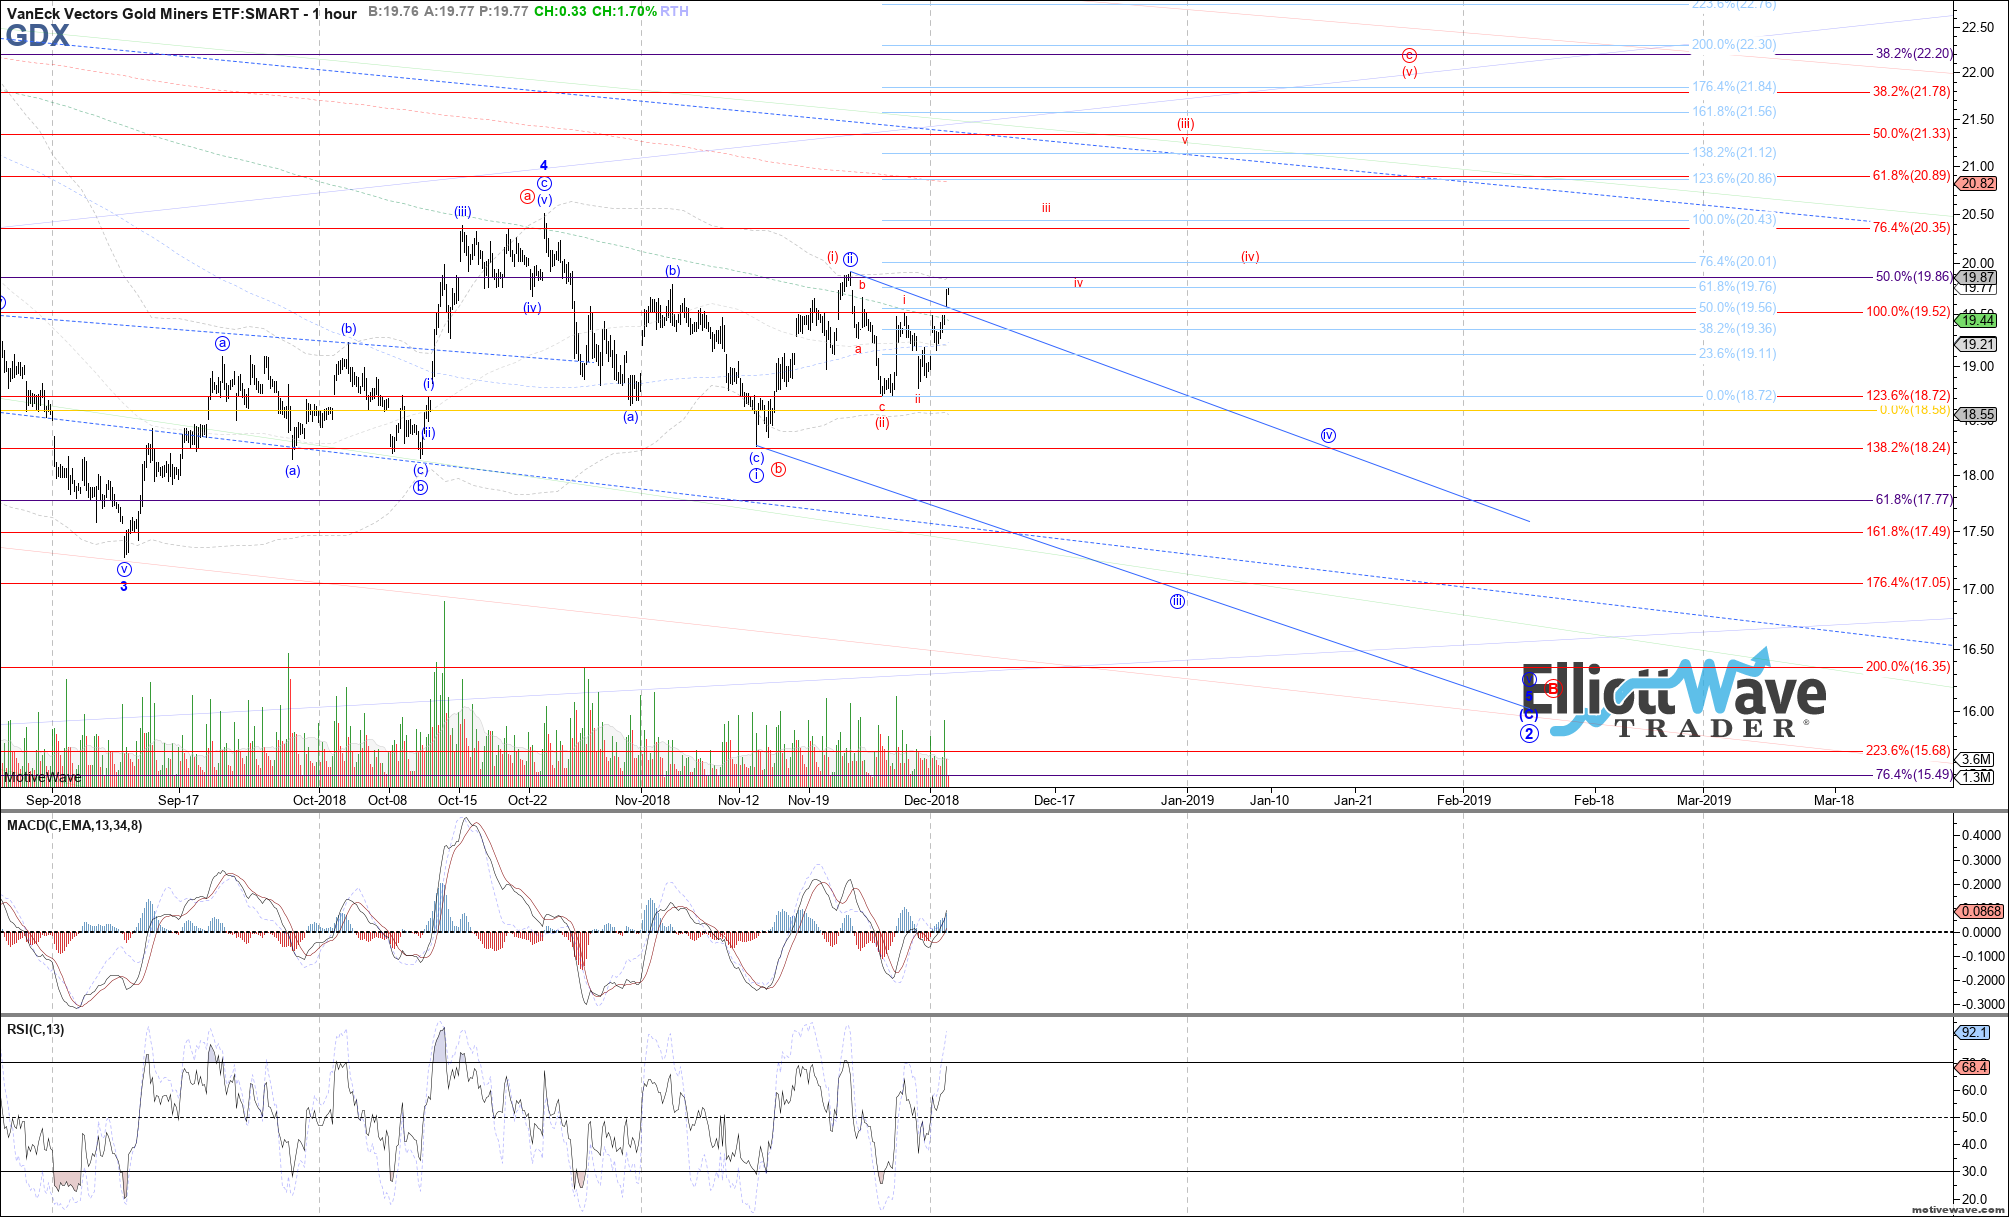The image size is (2009, 1217).
Task: Click the Dec-2018 date on time axis
Action: click(931, 800)
